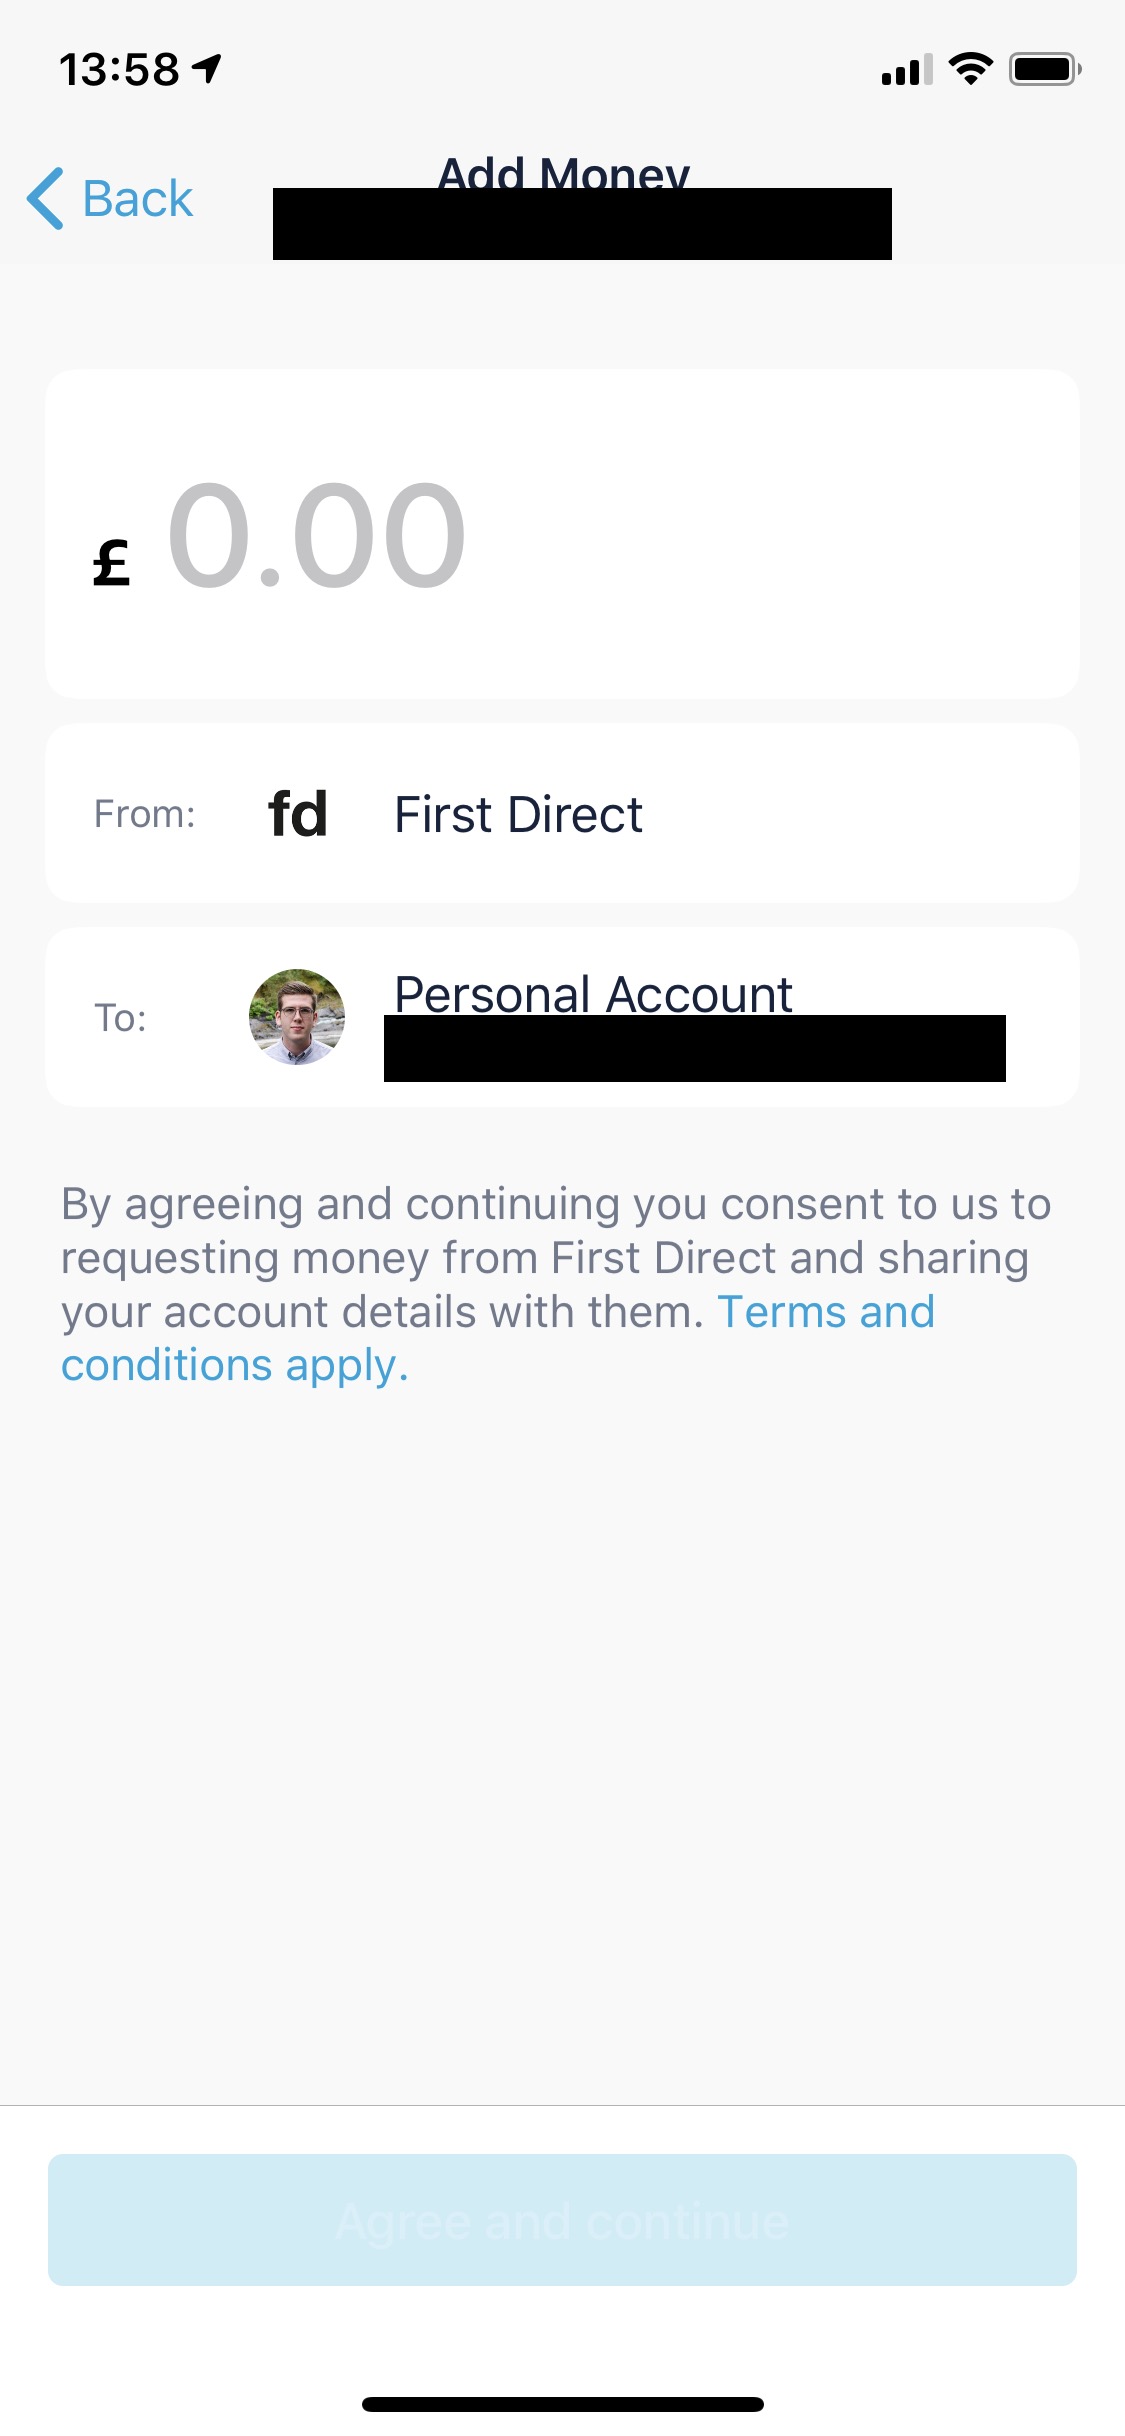Viewport: 1125px width, 2436px height.
Task: Tap the From: label
Action: click(144, 814)
